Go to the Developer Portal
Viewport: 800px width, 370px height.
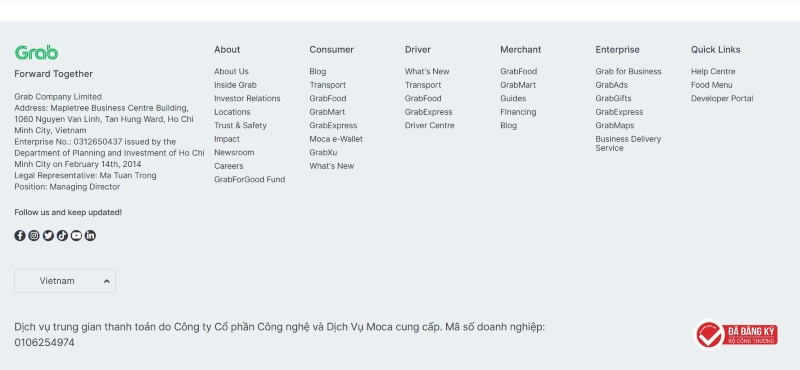tap(722, 98)
